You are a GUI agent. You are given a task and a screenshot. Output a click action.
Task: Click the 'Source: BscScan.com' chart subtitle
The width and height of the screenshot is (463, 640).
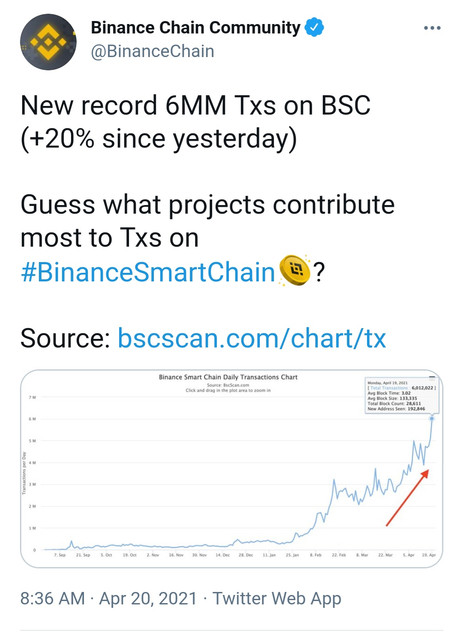(x=228, y=385)
